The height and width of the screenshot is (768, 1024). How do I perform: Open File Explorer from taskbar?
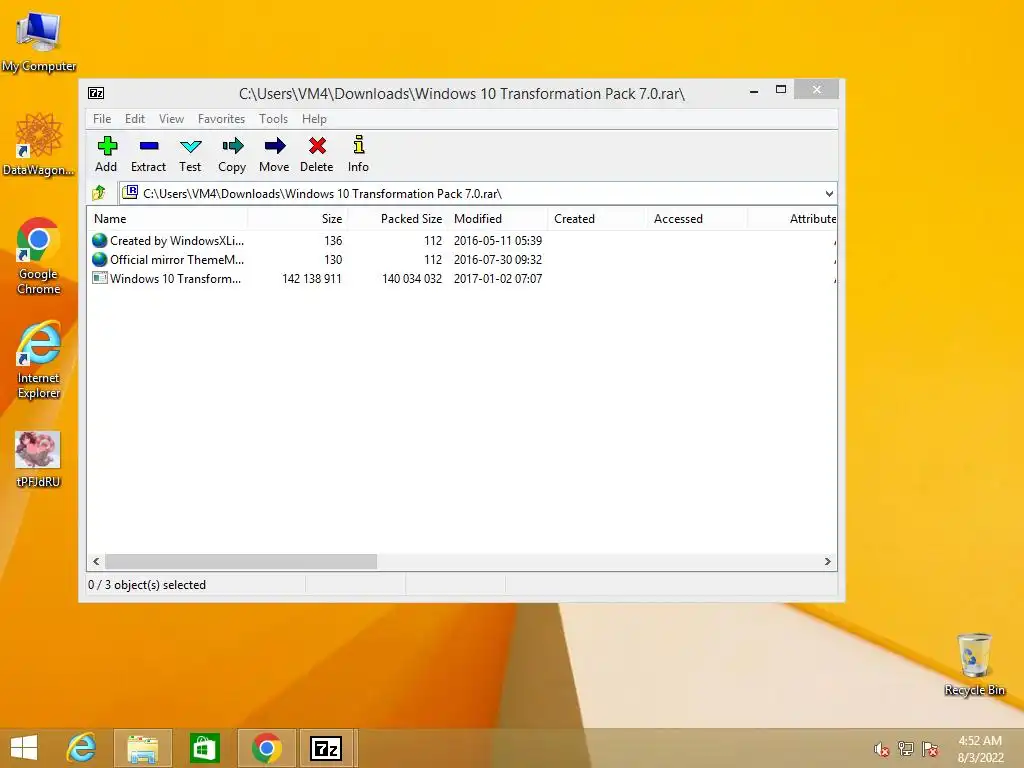(143, 748)
